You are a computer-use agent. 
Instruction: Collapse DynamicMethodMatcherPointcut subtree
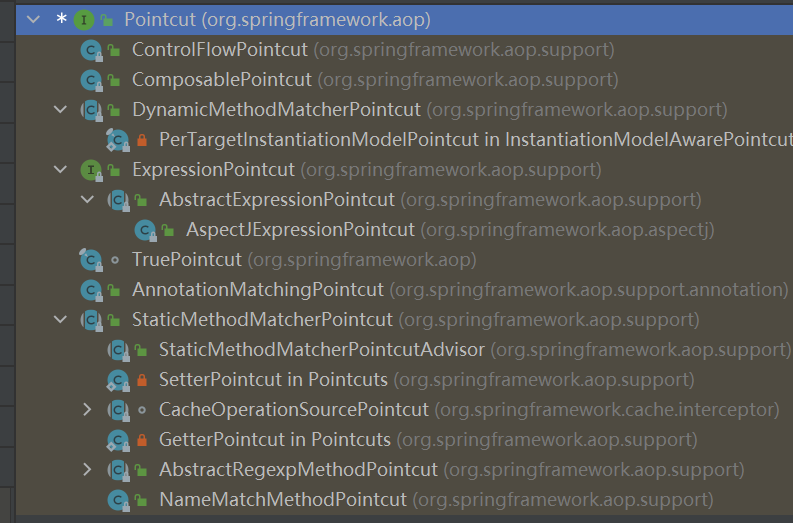(x=60, y=109)
